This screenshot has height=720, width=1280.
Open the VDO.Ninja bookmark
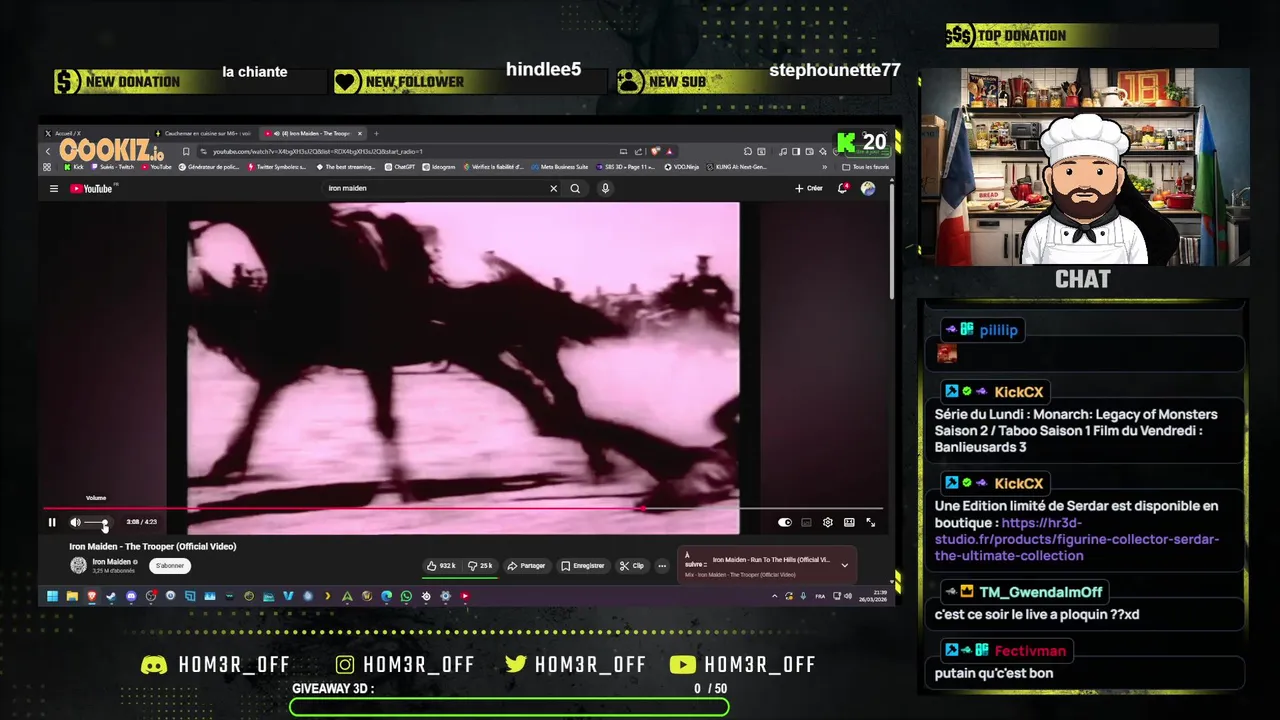[681, 167]
